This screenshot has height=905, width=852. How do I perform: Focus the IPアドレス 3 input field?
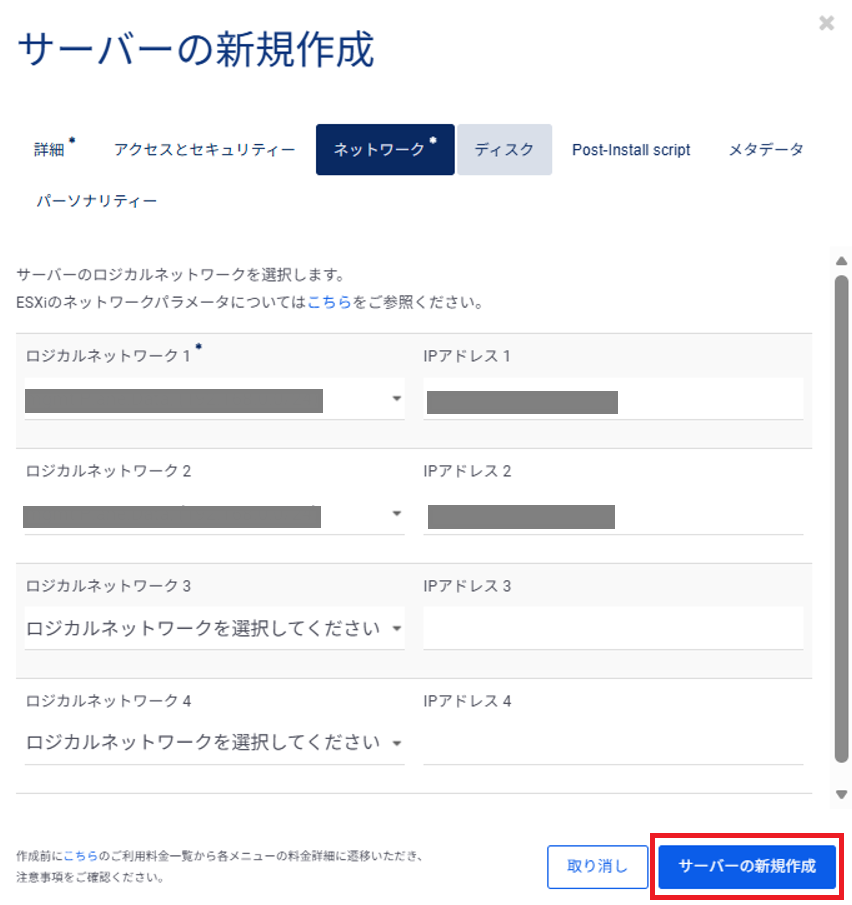pyautogui.click(x=613, y=629)
